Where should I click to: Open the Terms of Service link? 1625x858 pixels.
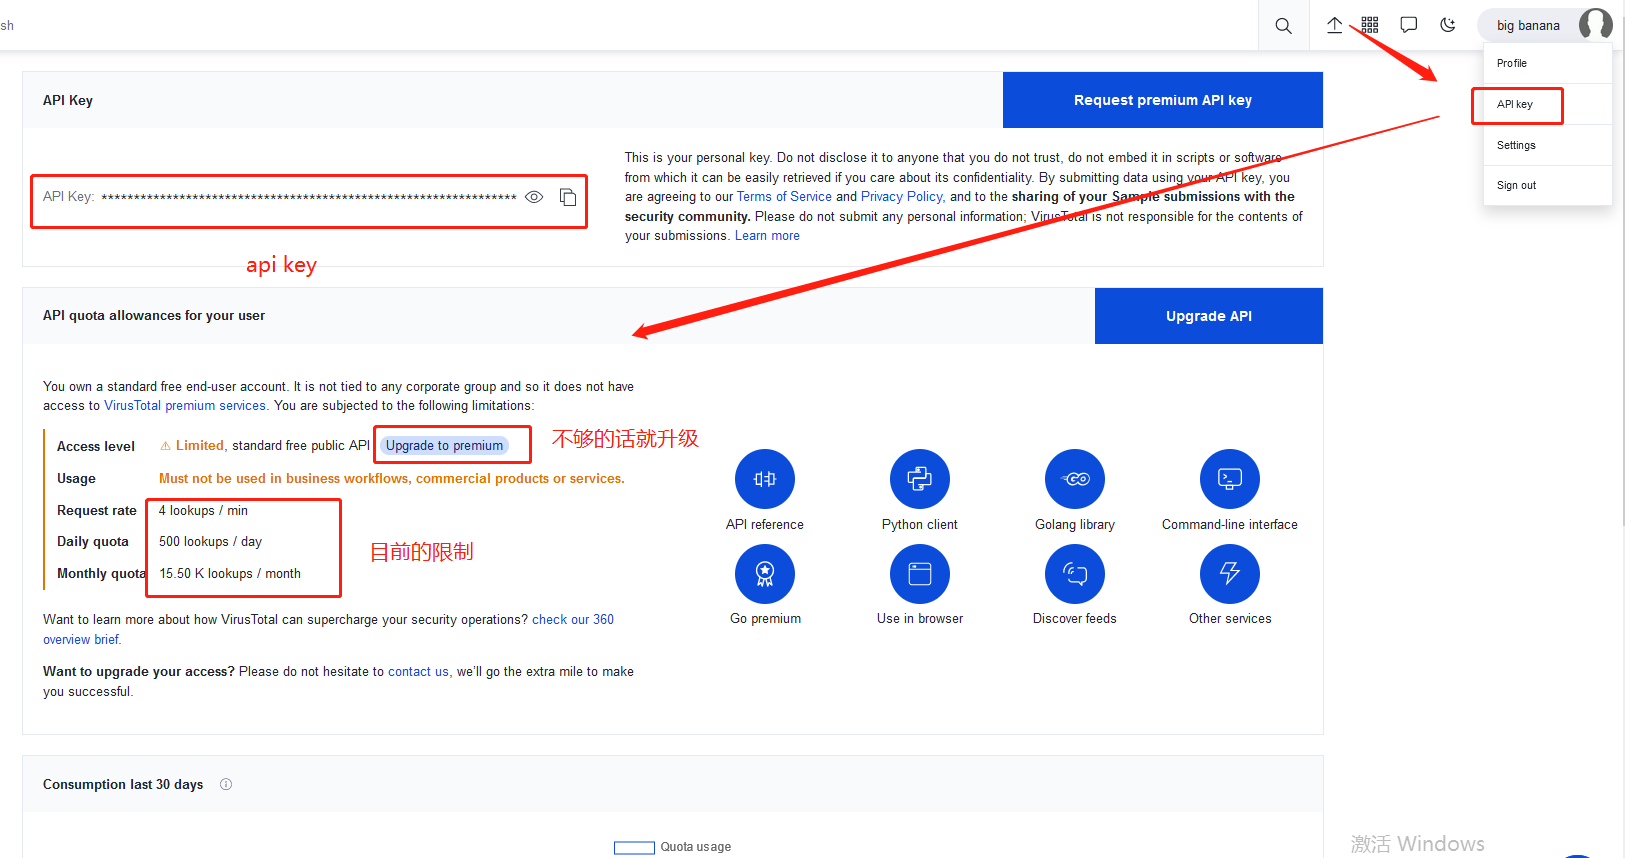(x=784, y=197)
